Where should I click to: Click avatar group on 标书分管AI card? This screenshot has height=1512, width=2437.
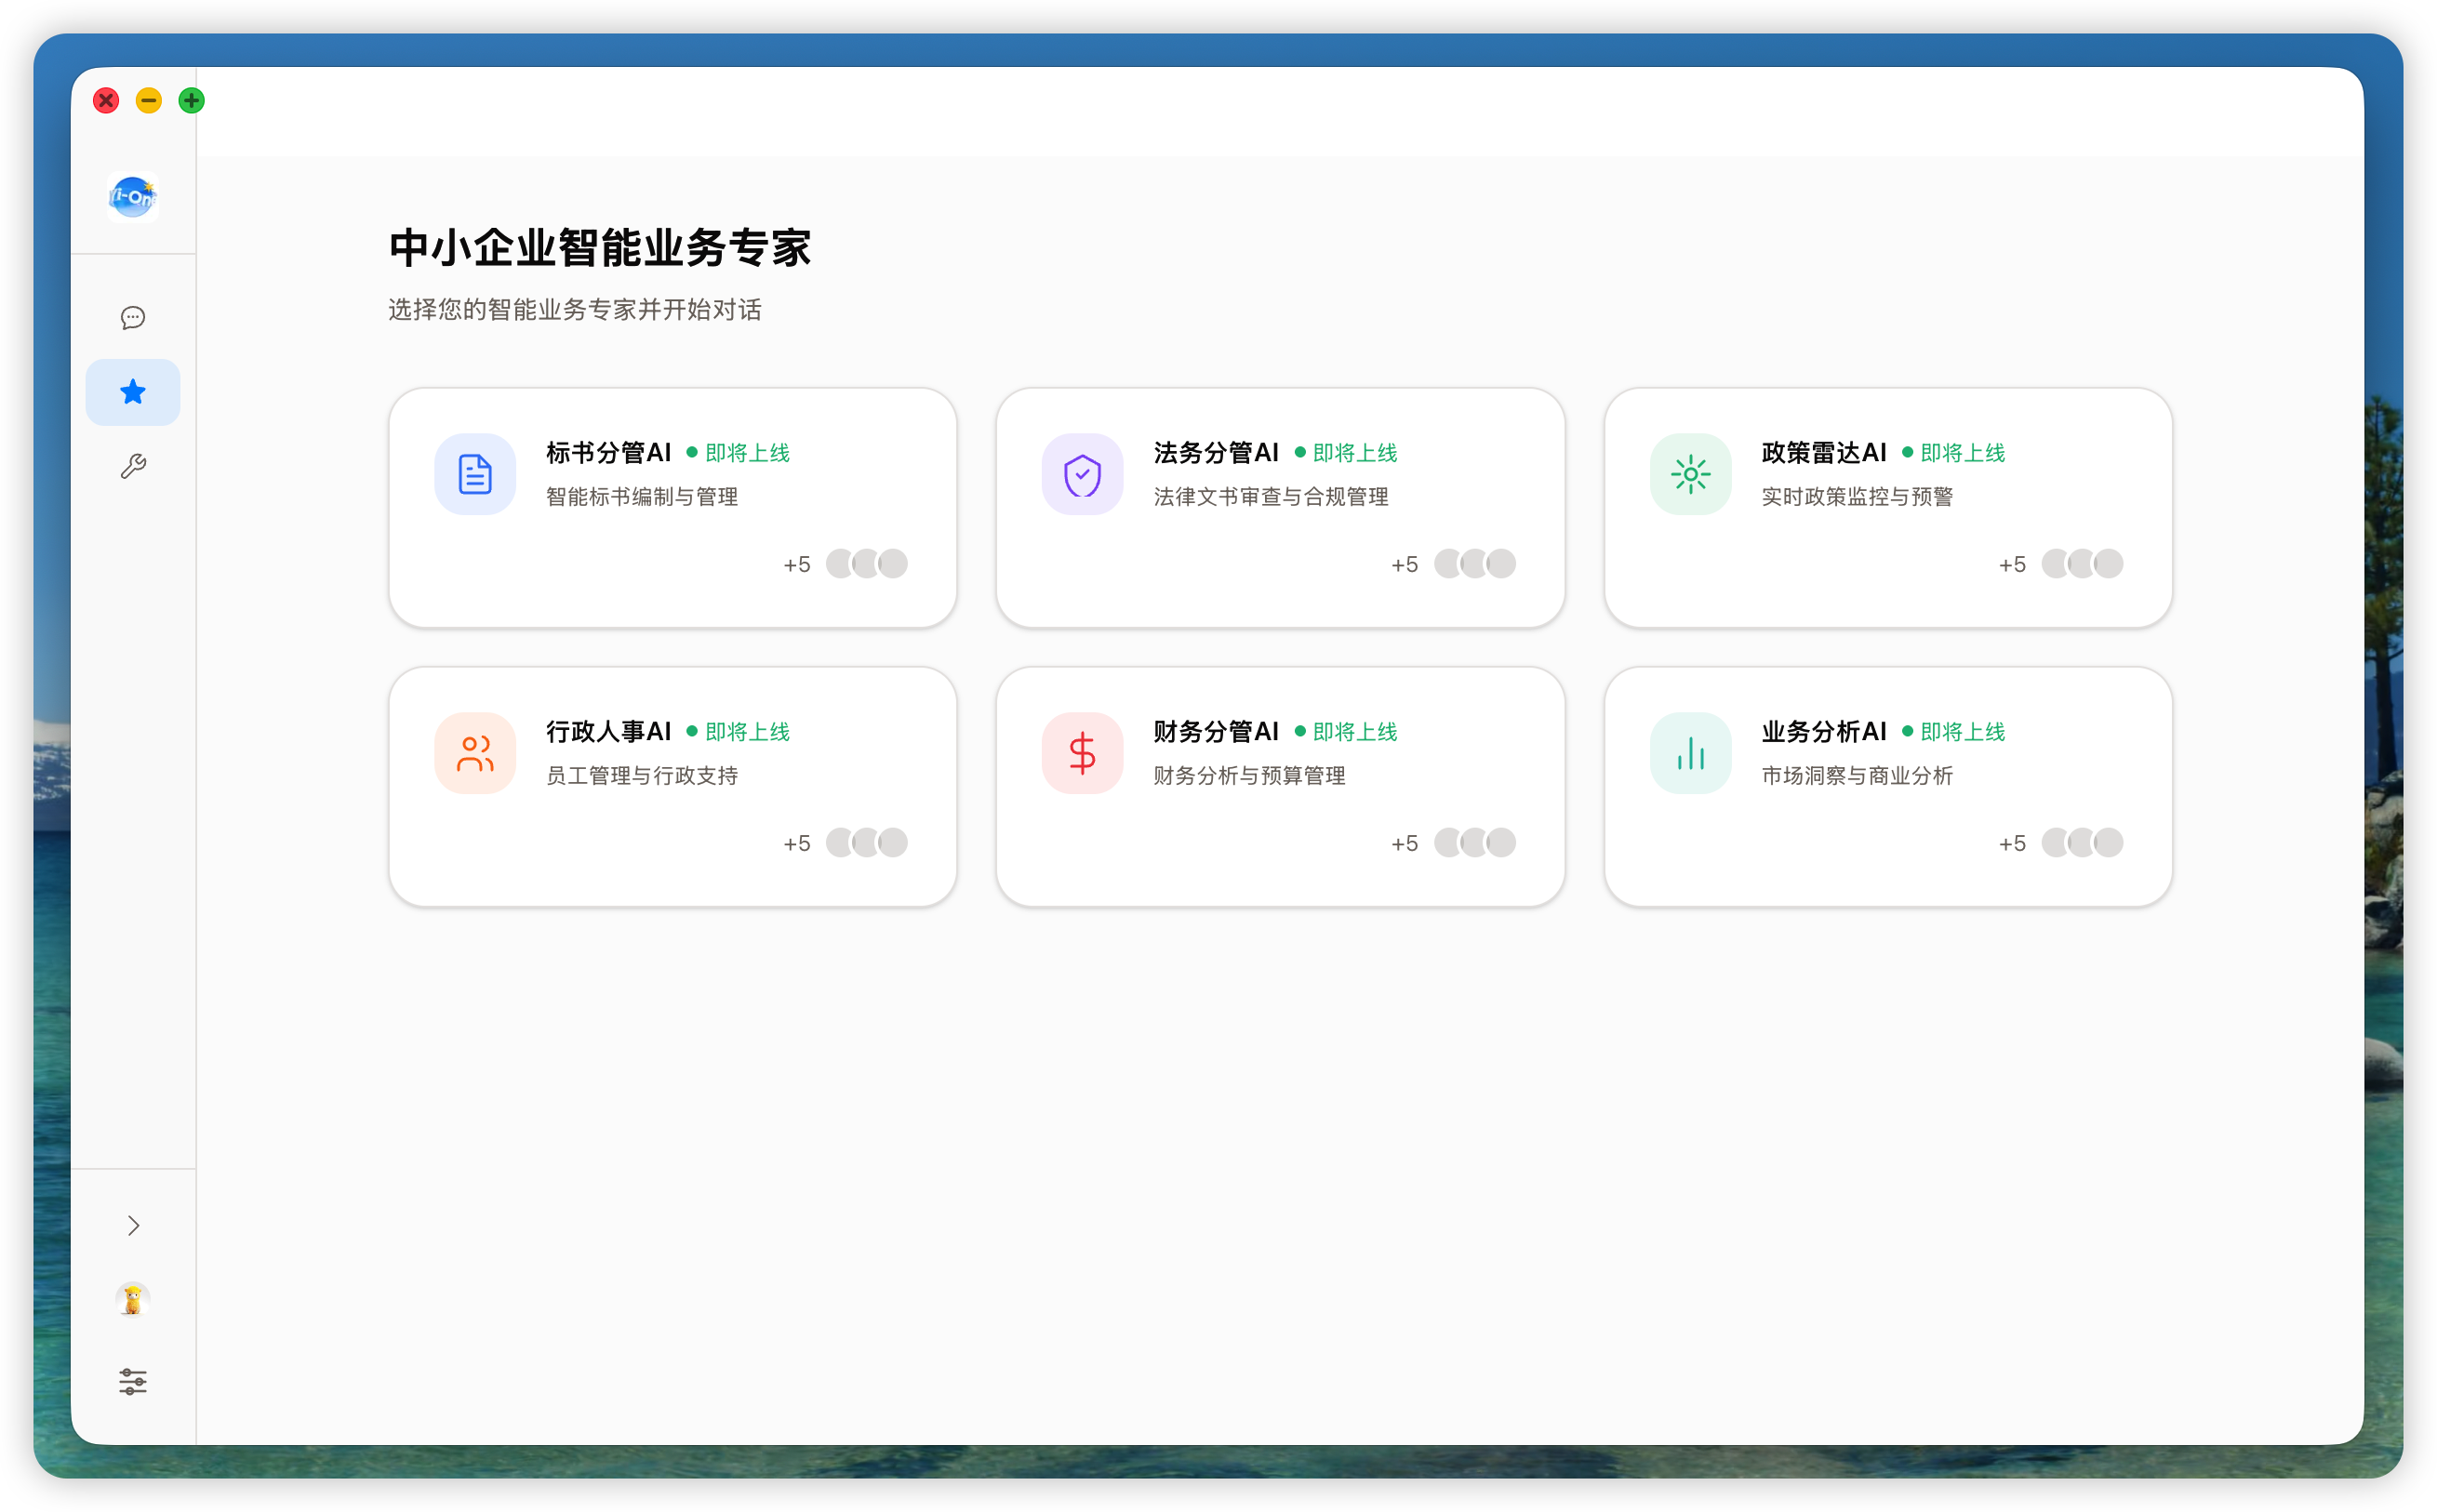point(867,564)
